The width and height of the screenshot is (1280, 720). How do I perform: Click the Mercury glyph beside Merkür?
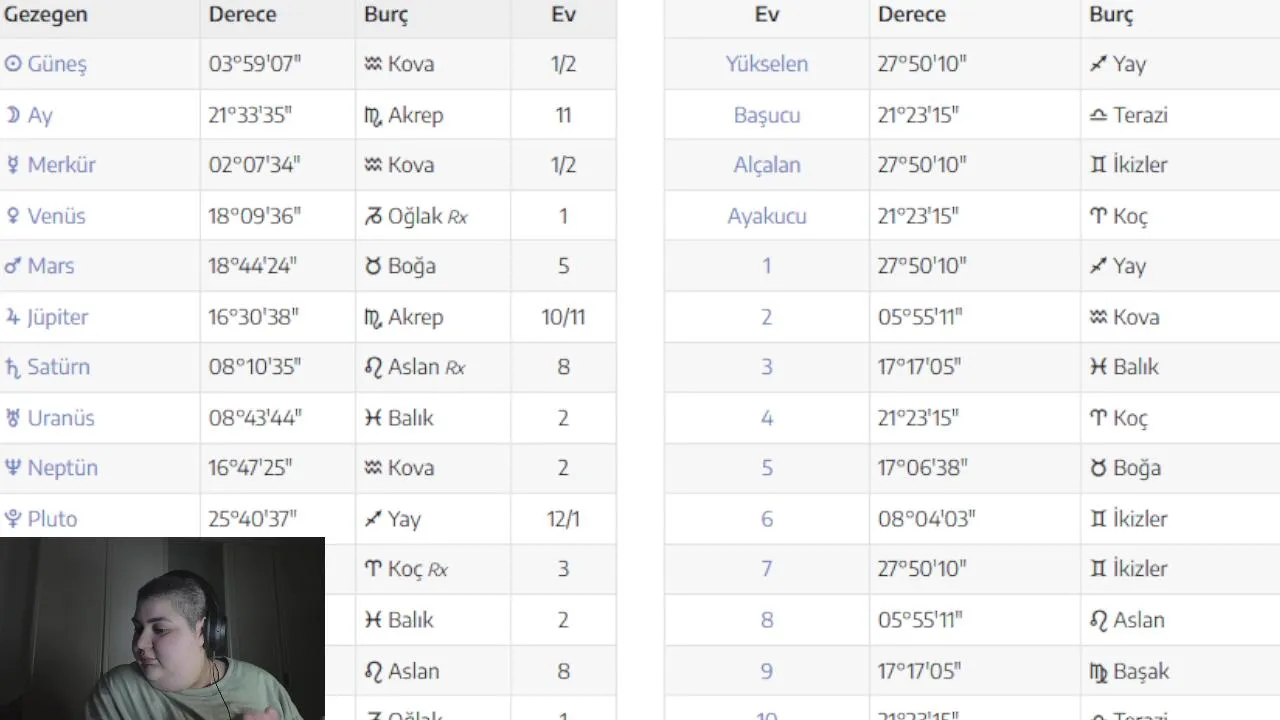click(x=13, y=165)
